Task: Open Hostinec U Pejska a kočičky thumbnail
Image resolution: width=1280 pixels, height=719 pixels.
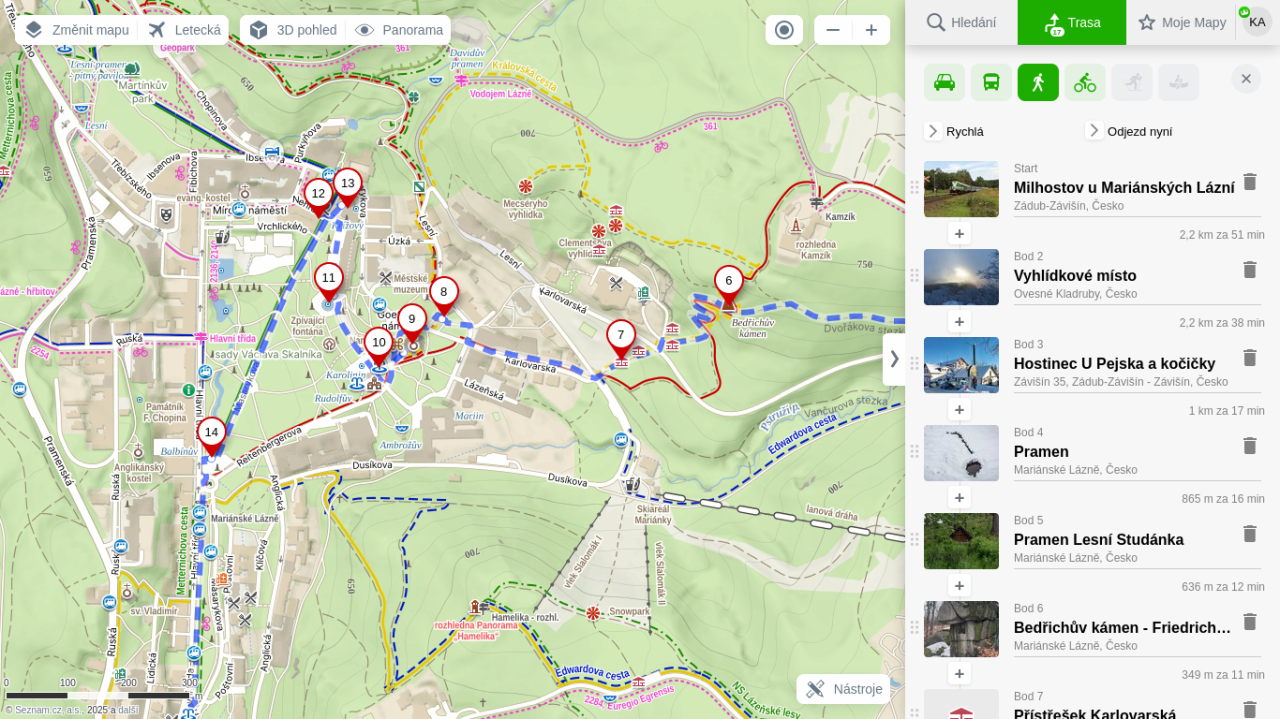Action: (x=961, y=365)
